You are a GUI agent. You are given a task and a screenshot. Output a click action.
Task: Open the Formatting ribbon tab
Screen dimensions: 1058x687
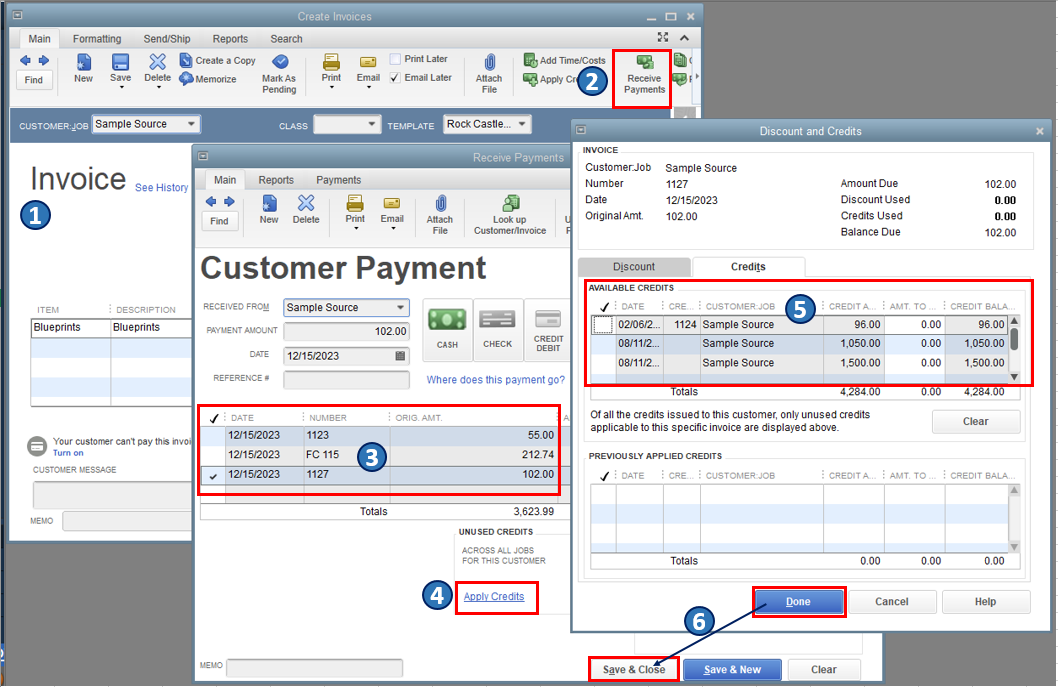(x=96, y=38)
